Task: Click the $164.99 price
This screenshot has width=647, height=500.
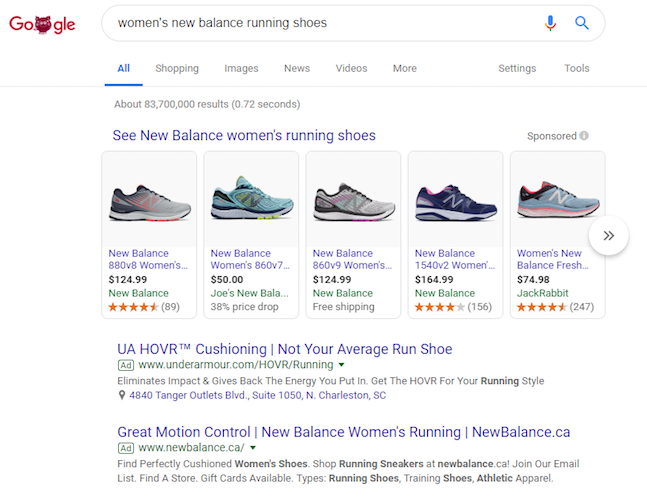Action: [x=434, y=280]
